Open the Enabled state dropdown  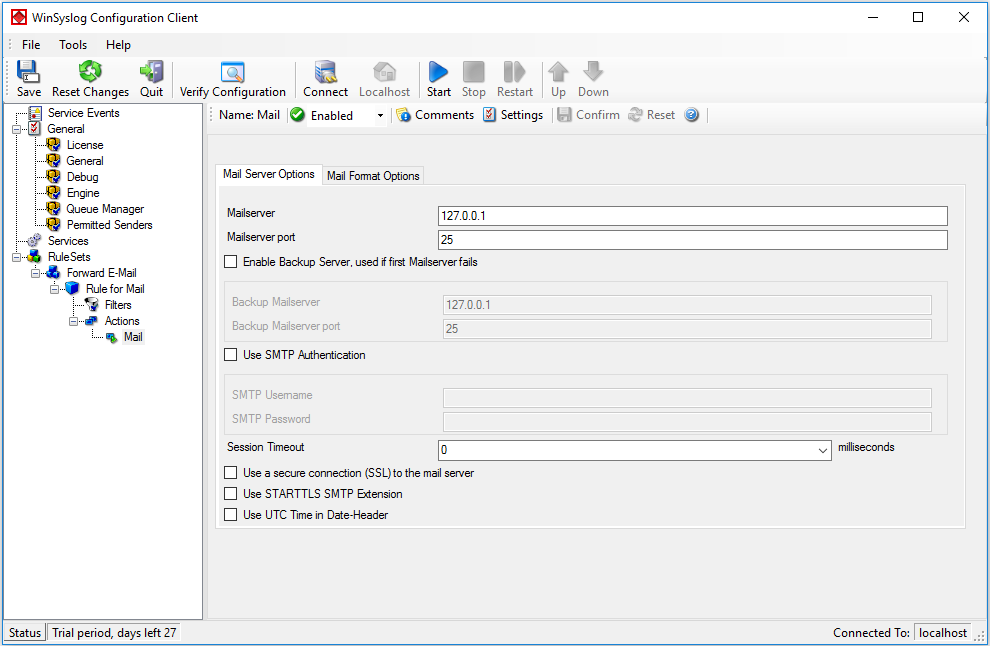[x=380, y=116]
